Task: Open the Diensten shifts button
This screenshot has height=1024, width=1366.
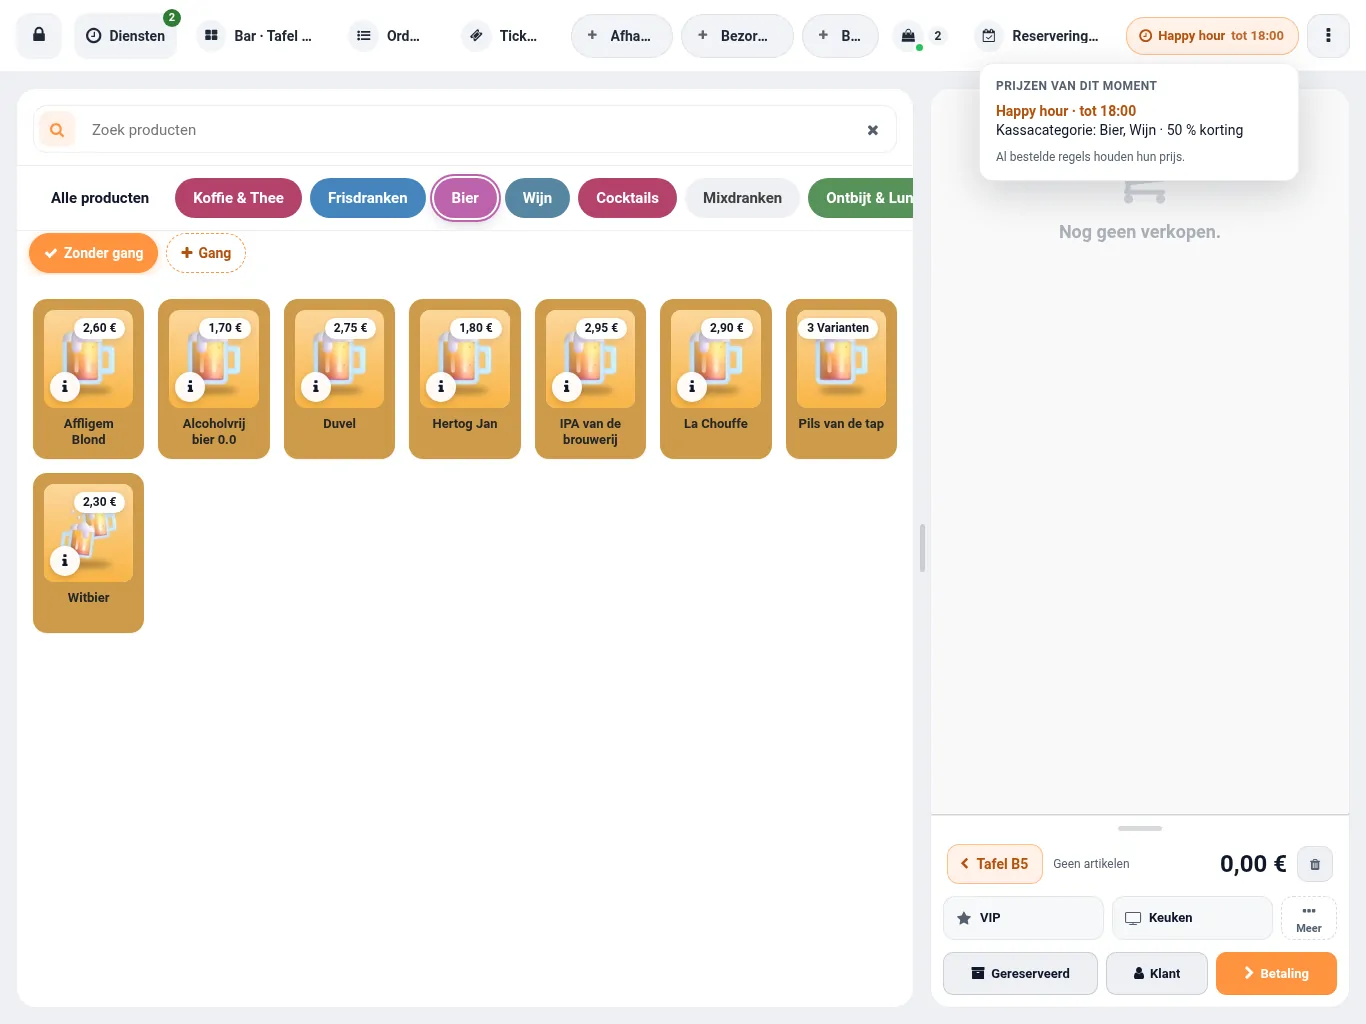Action: coord(126,36)
